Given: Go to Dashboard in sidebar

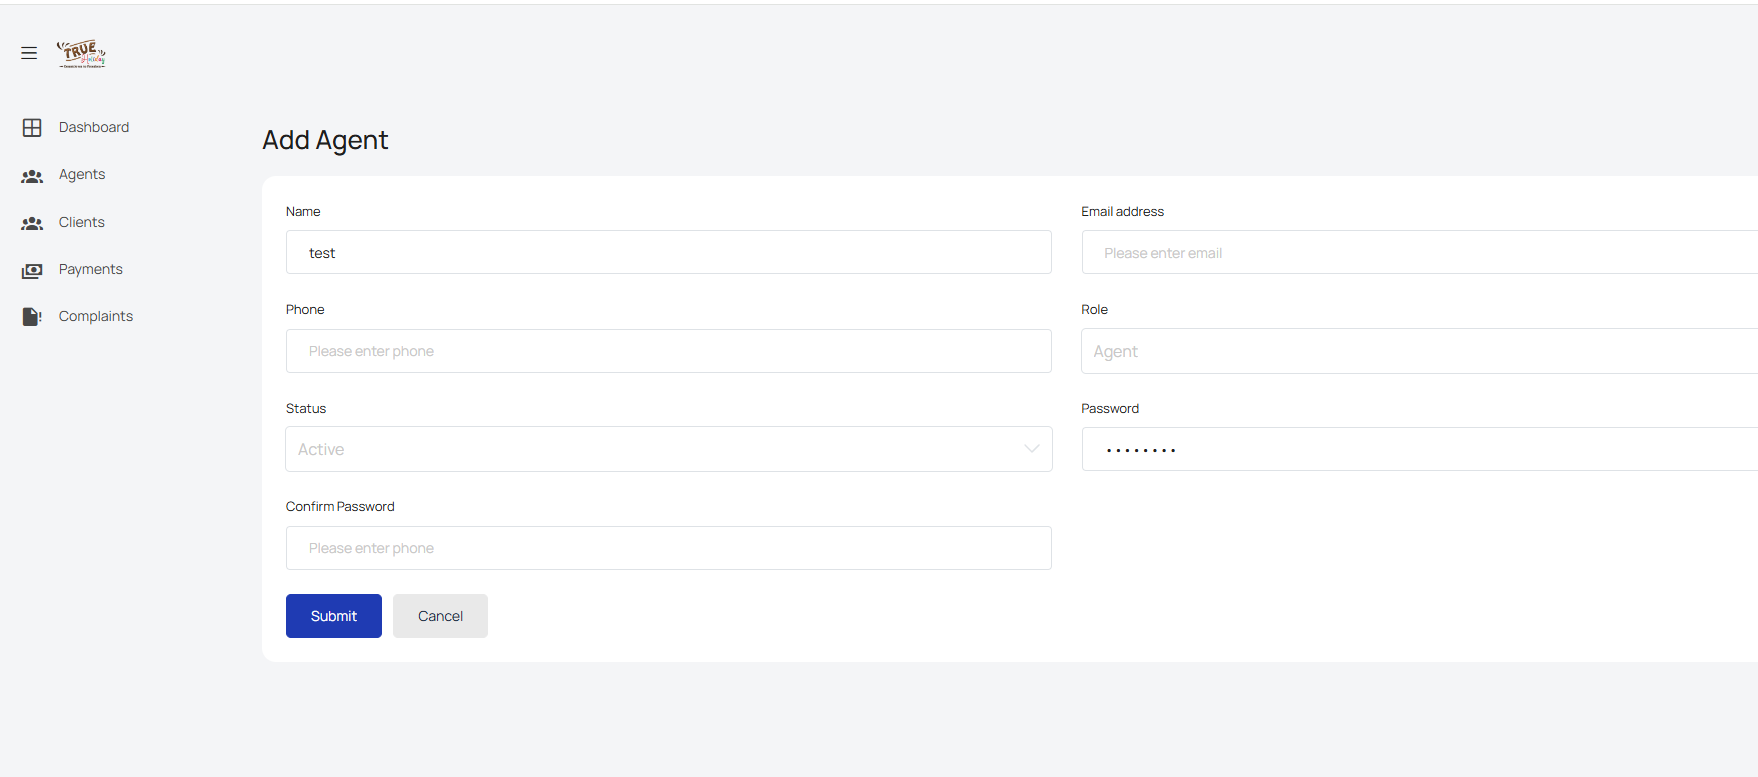Looking at the screenshot, I should [94, 127].
